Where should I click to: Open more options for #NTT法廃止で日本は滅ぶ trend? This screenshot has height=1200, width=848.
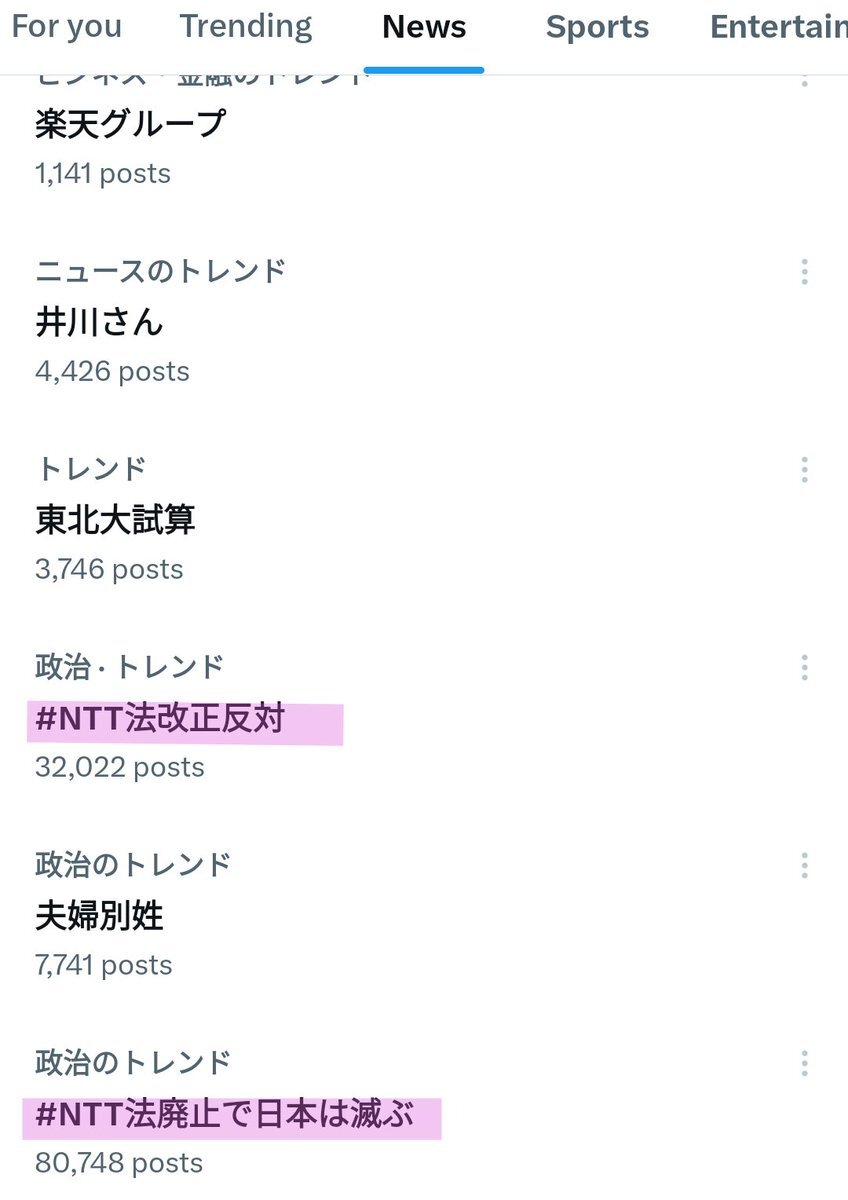click(x=804, y=1064)
